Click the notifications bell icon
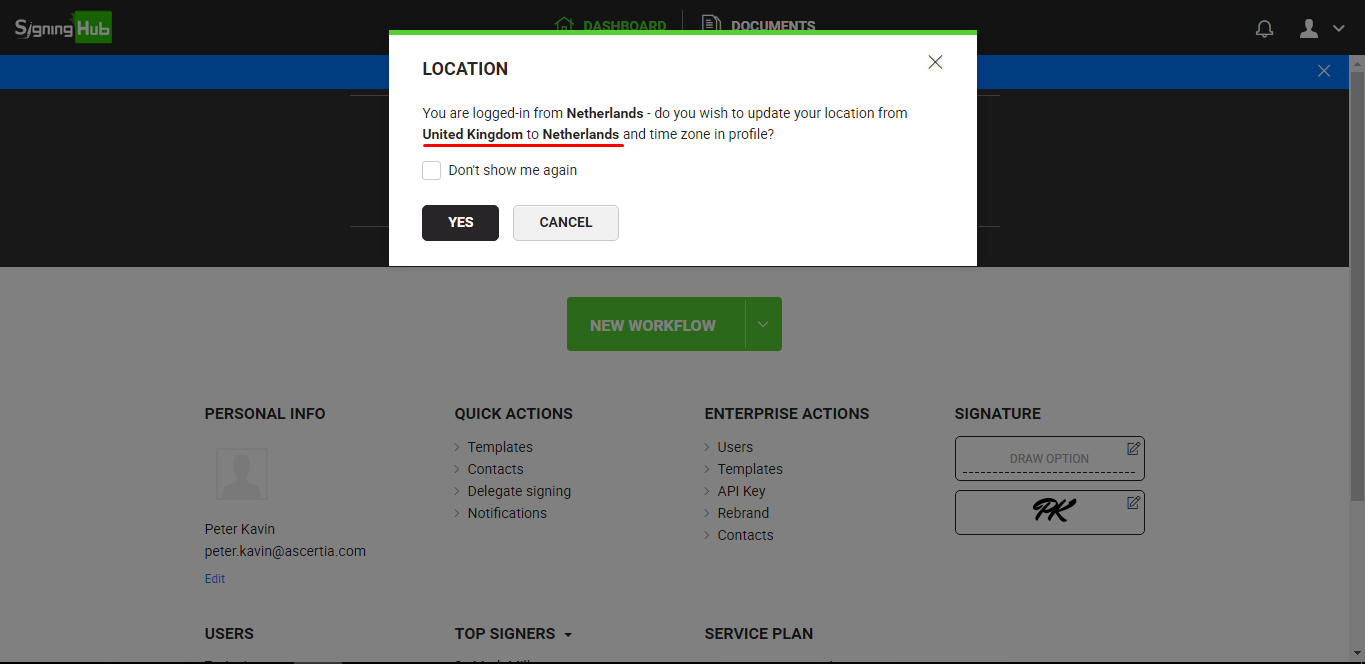Screen dimensions: 1365x664 tap(1264, 29)
